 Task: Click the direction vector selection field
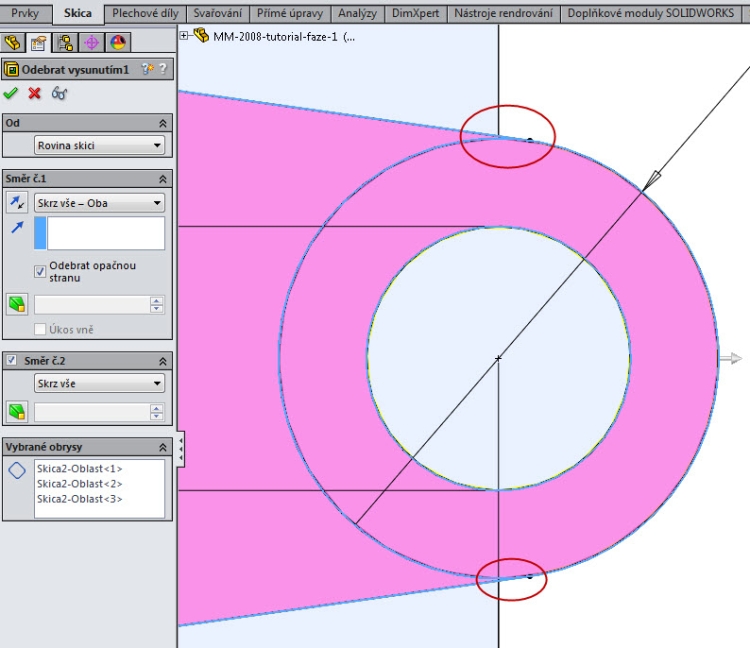(106, 233)
